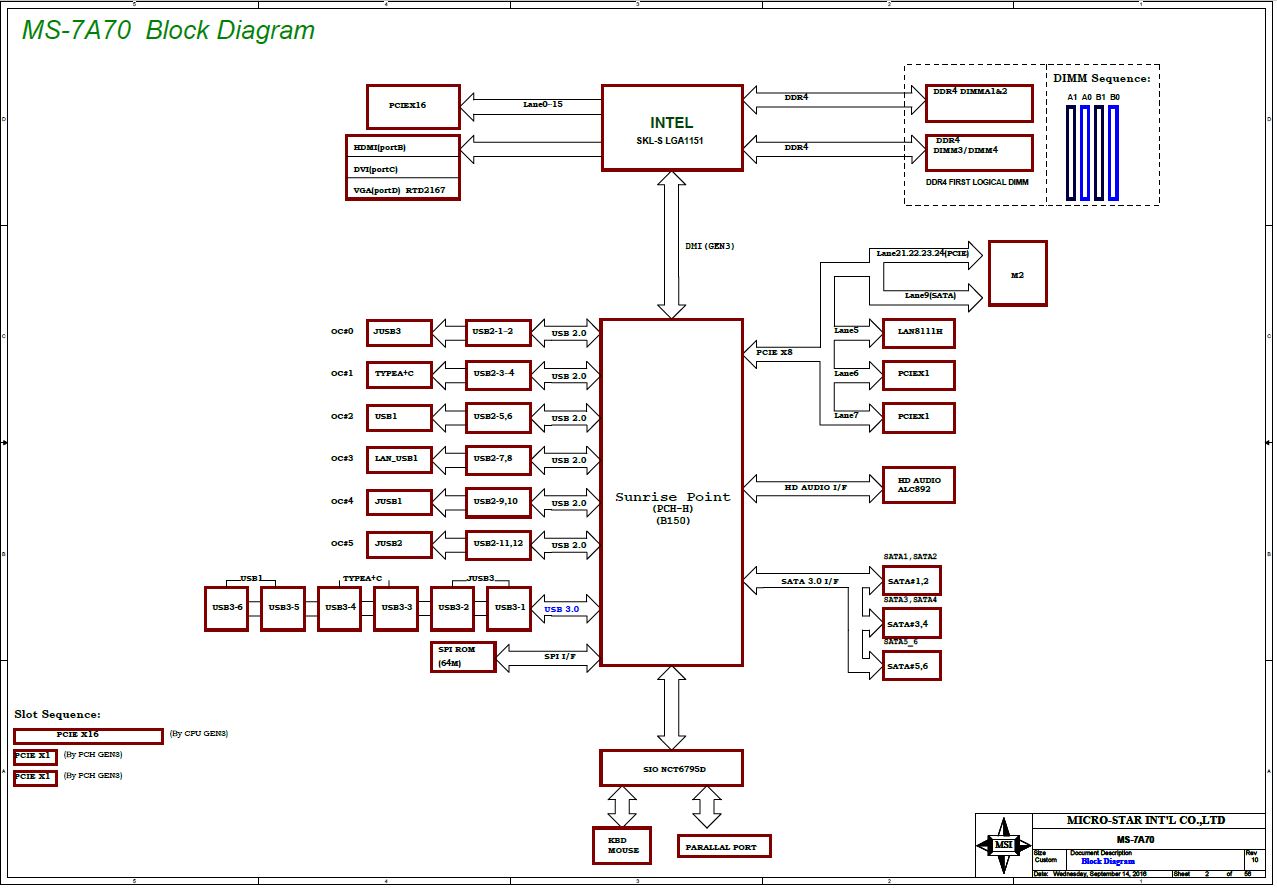Click the LAN8111H block
Screen dimensions: 1277x888
coord(918,332)
